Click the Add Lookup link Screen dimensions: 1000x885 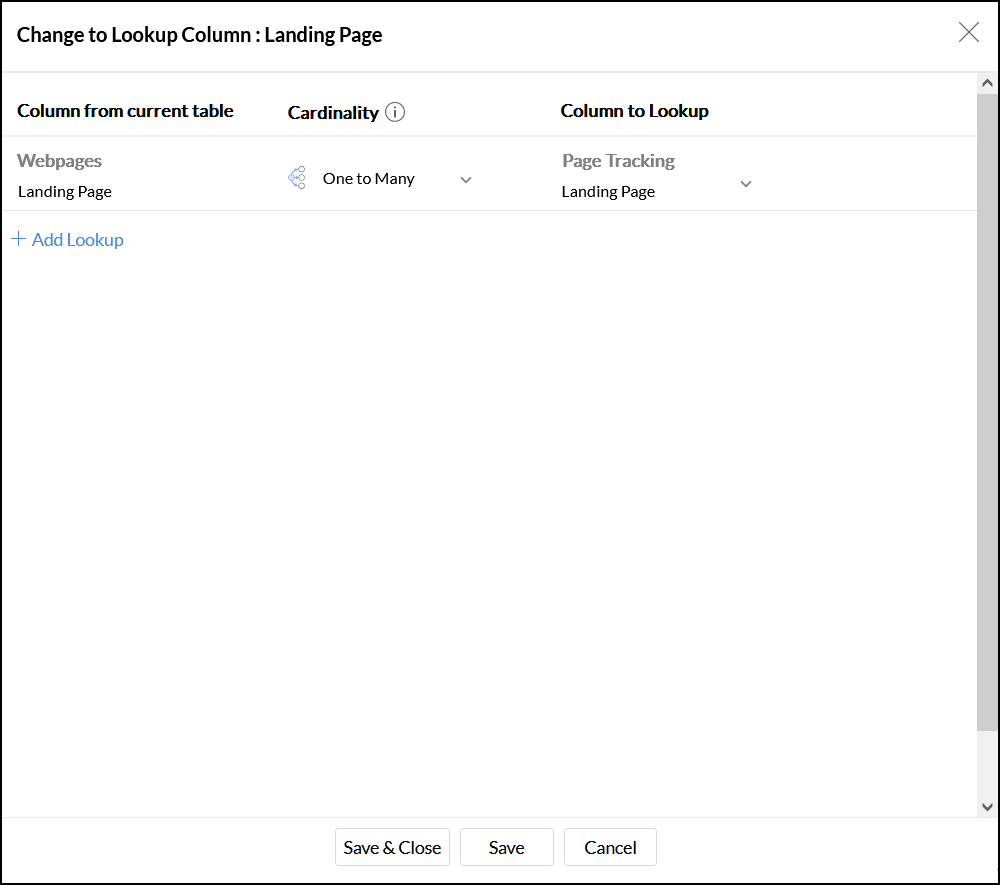tap(77, 240)
